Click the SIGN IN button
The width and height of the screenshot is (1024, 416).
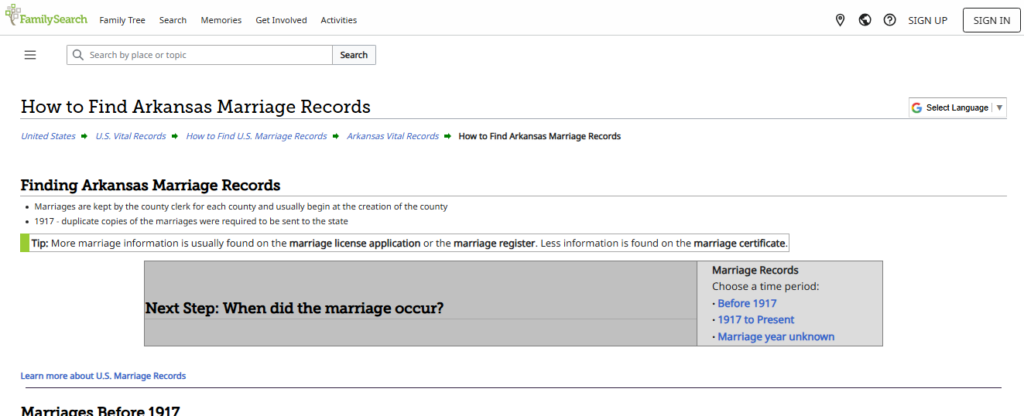tap(991, 20)
